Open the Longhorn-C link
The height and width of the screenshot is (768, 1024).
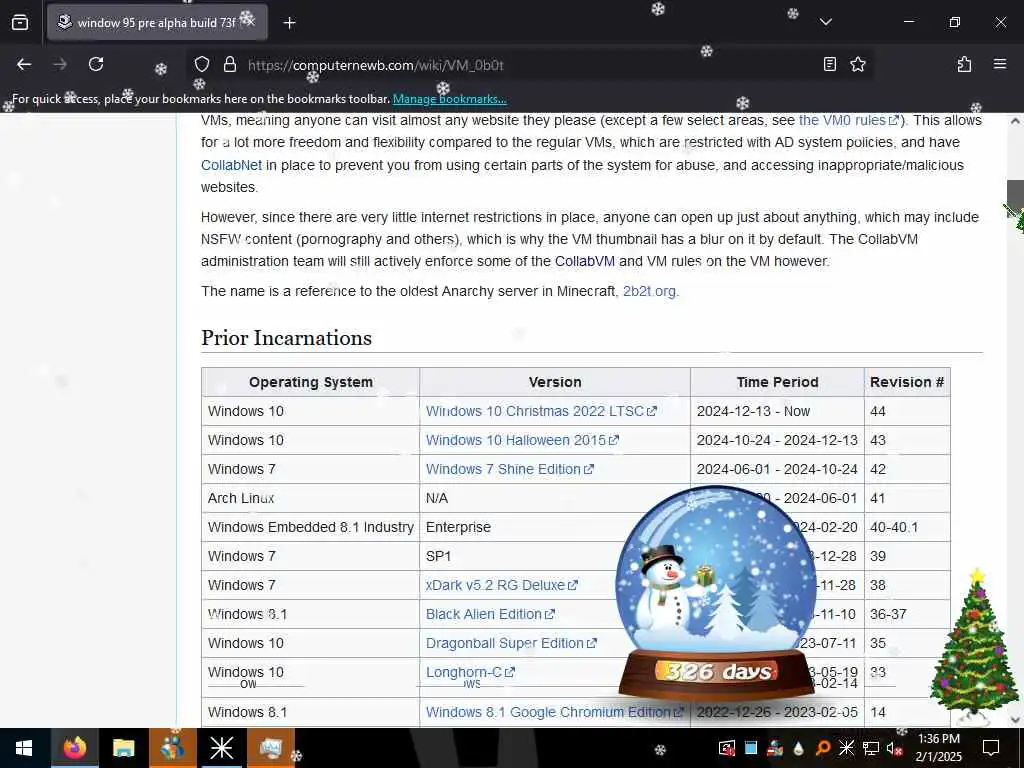coord(470,672)
